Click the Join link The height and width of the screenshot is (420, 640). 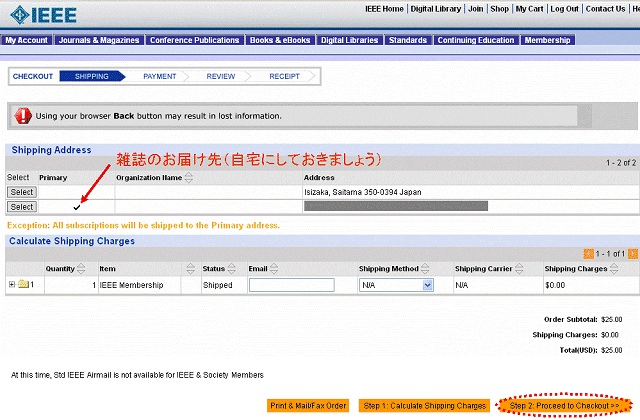[476, 9]
